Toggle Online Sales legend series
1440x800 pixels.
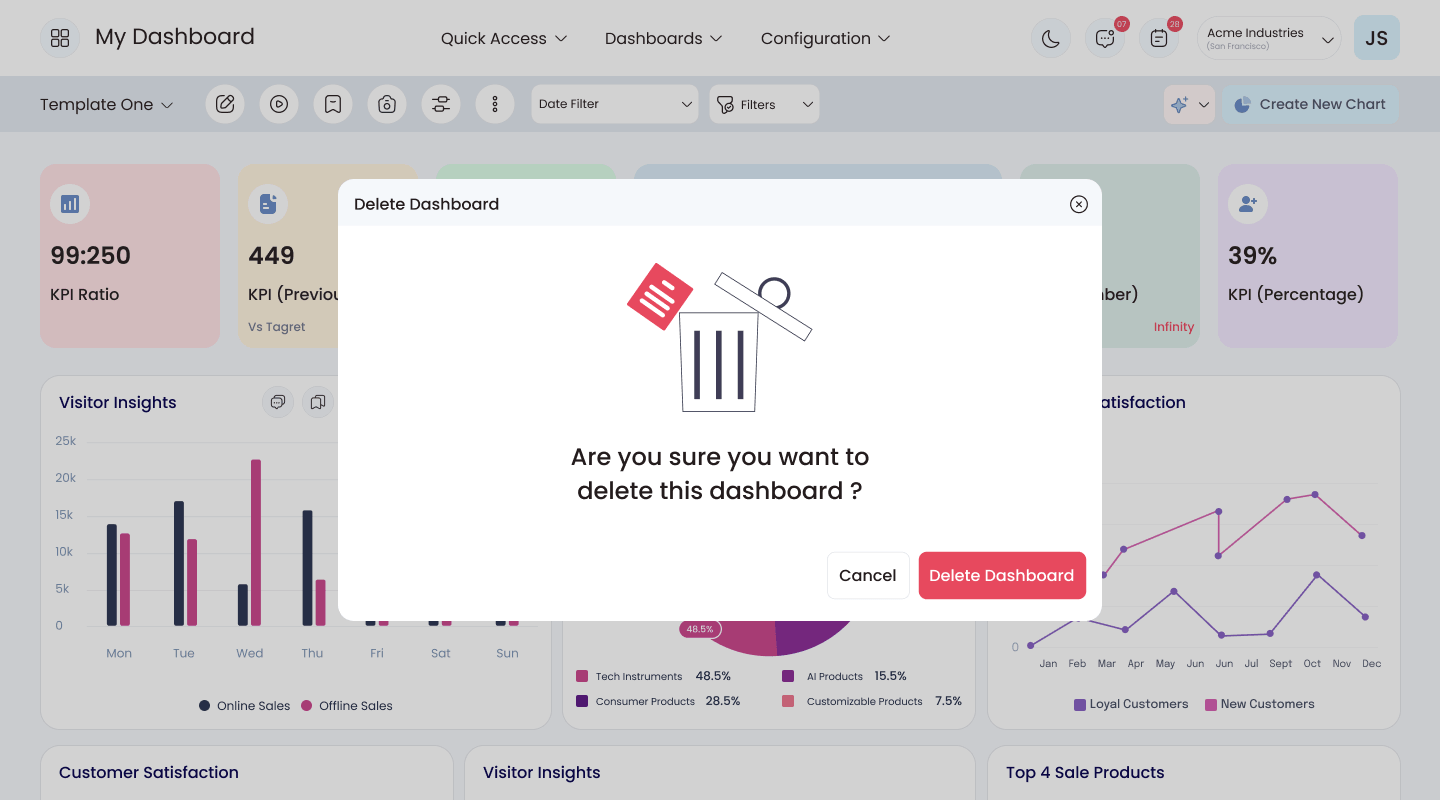245,706
